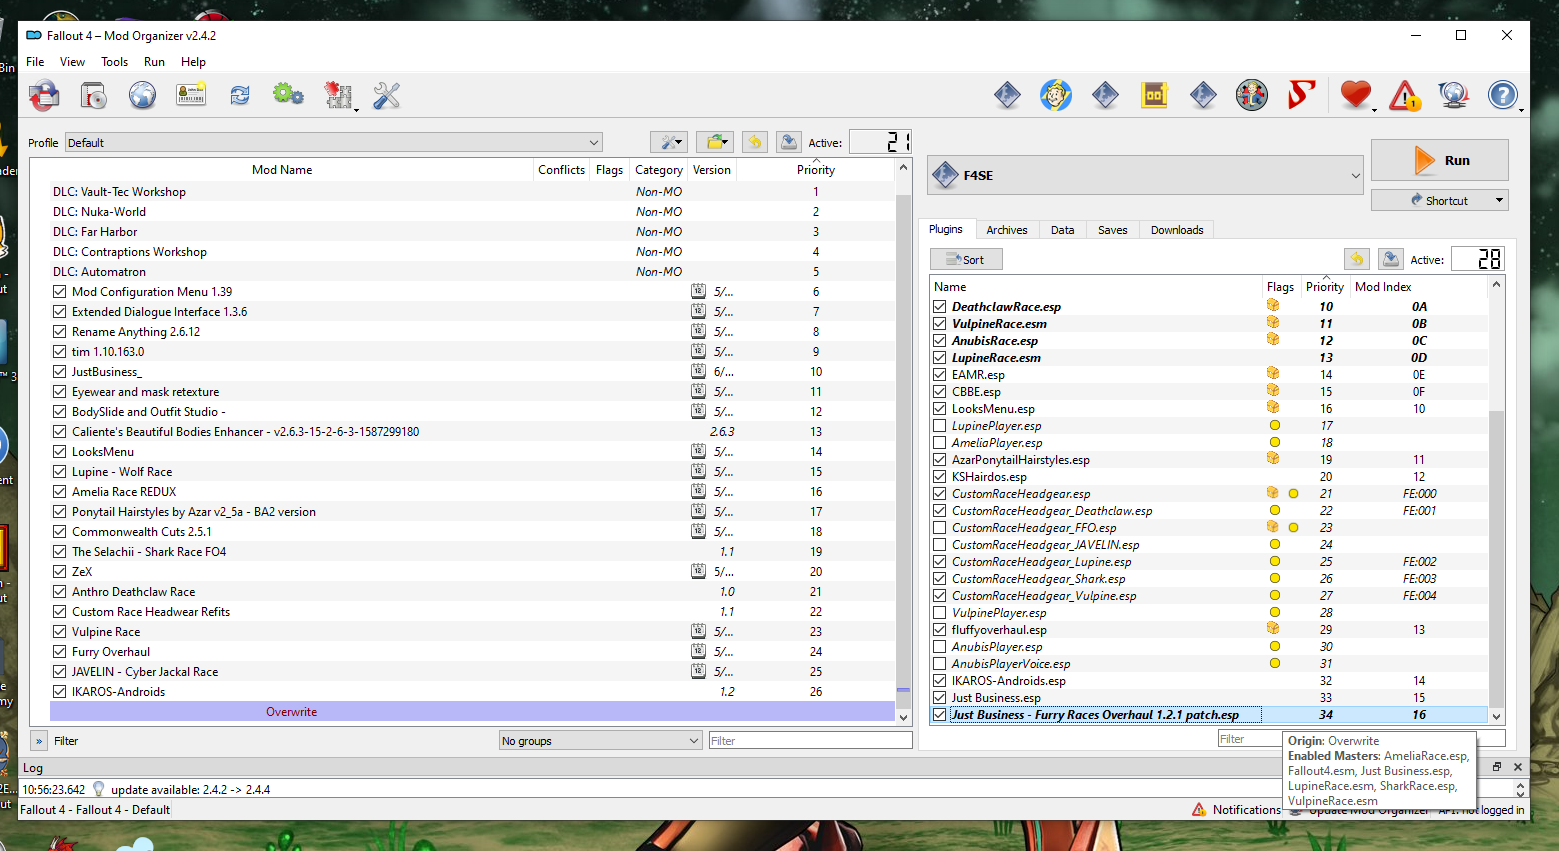Select the Just Business.esp plugin row
The width and height of the screenshot is (1559, 851).
click(x=1210, y=698)
